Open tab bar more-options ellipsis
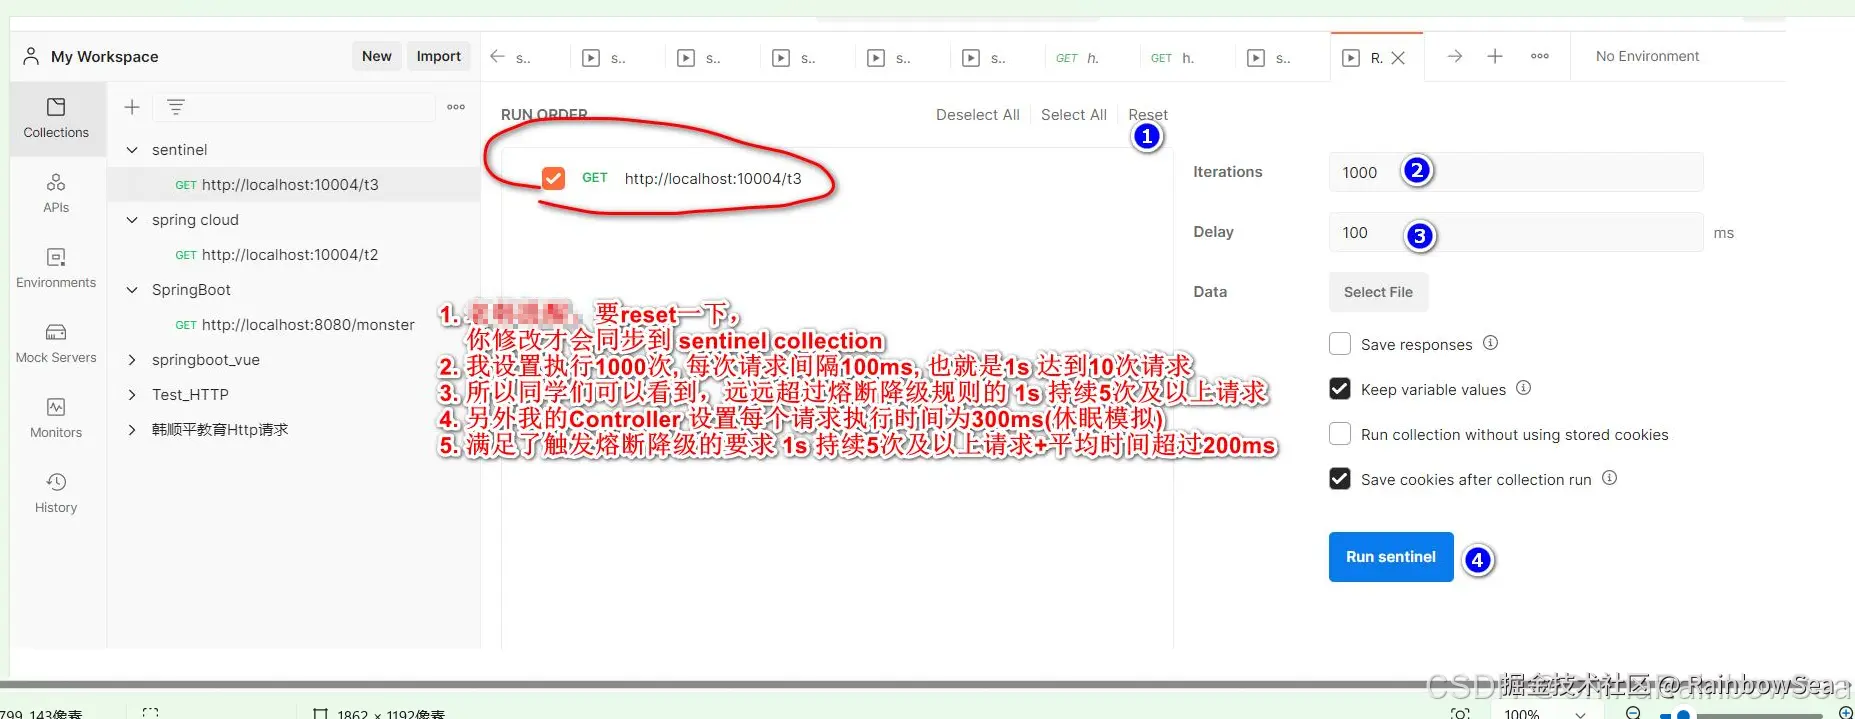The width and height of the screenshot is (1855, 719). pyautogui.click(x=1540, y=57)
